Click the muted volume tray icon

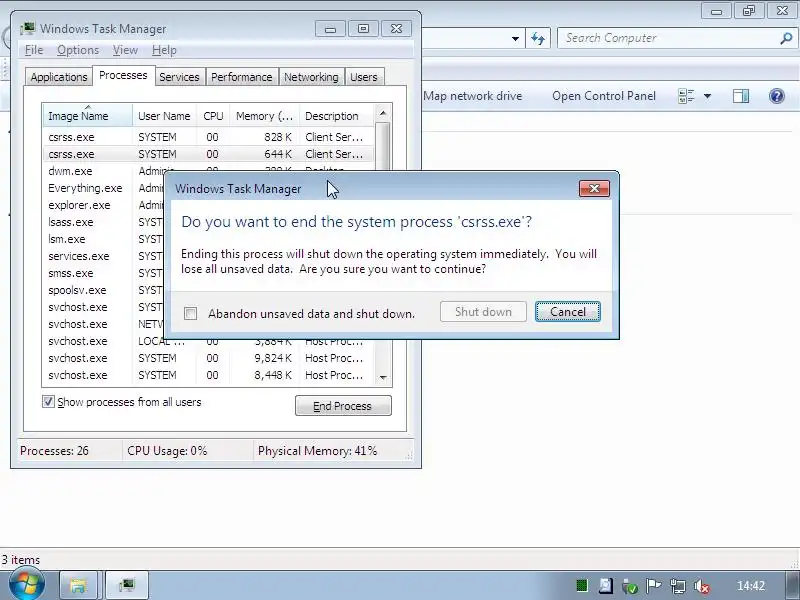pyautogui.click(x=702, y=586)
